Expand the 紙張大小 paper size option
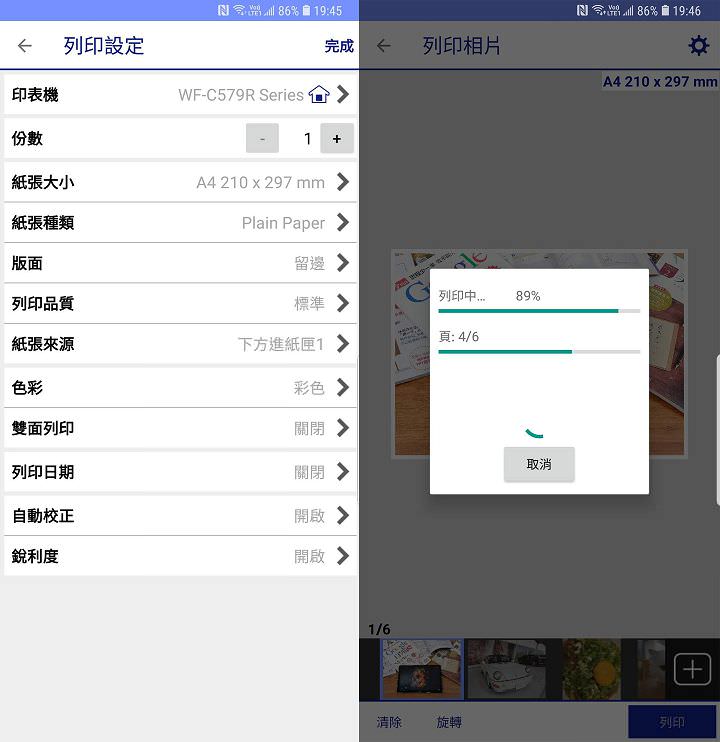The height and width of the screenshot is (742, 720). 343,182
